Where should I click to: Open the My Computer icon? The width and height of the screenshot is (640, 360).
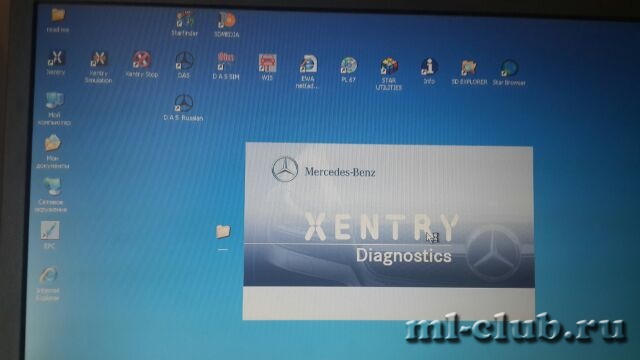[54, 109]
